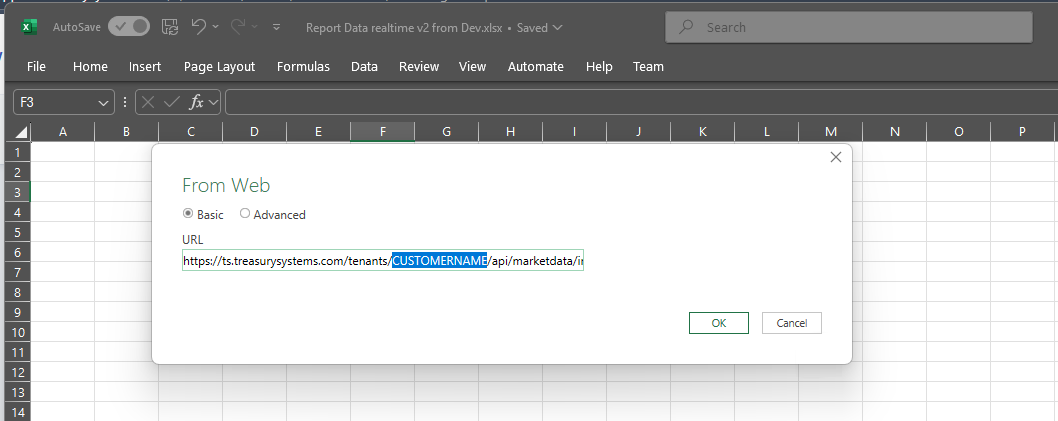Open the undo history dropdown arrow
This screenshot has height=421, width=1058.
coord(215,27)
